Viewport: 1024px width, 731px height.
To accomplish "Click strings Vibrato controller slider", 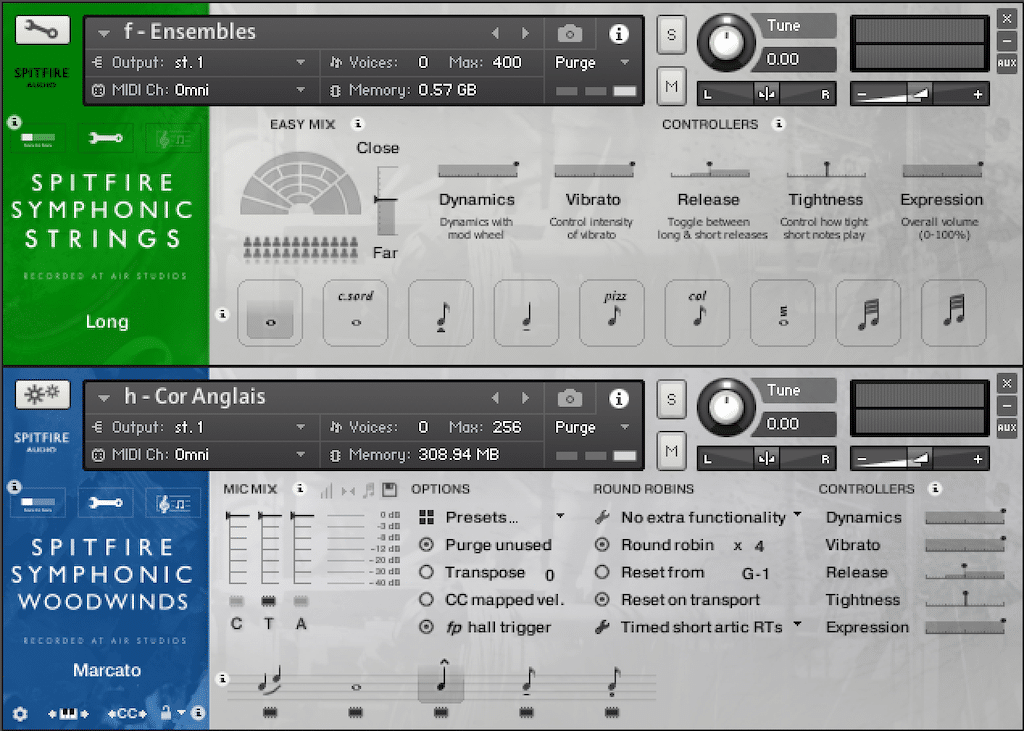I will (594, 171).
